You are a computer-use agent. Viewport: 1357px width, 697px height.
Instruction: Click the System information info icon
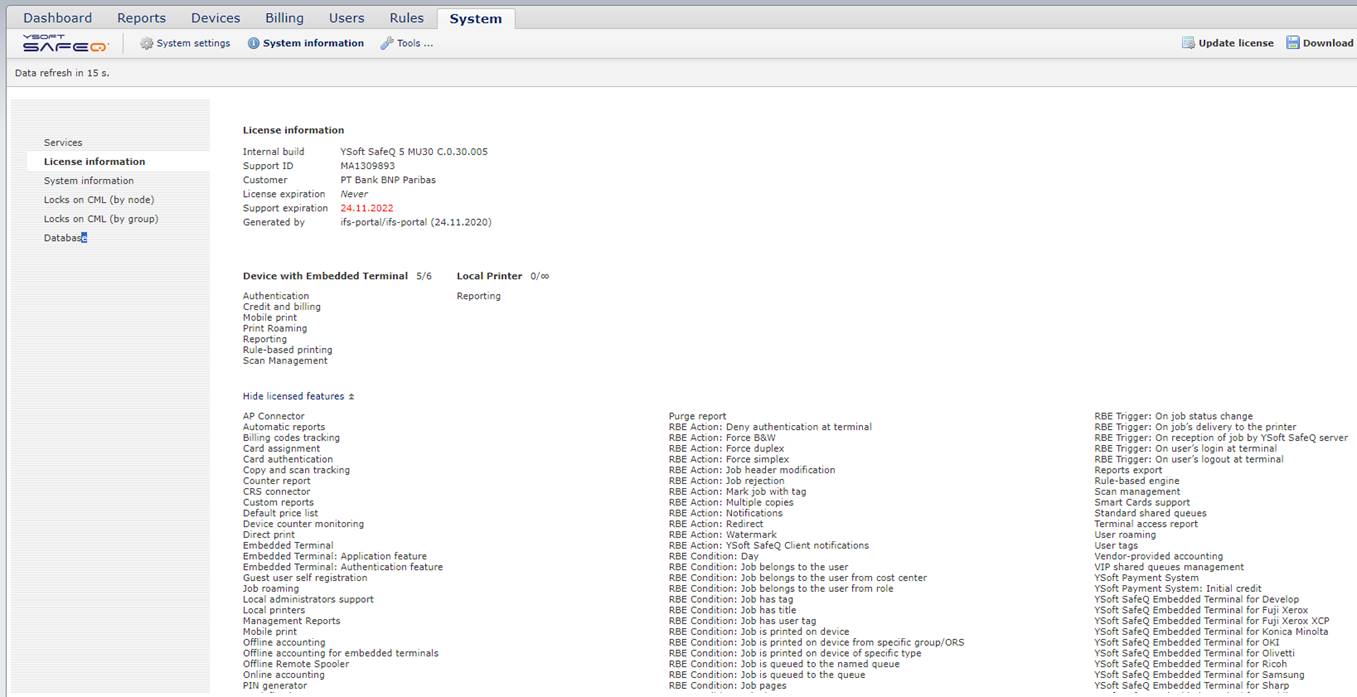tap(254, 43)
